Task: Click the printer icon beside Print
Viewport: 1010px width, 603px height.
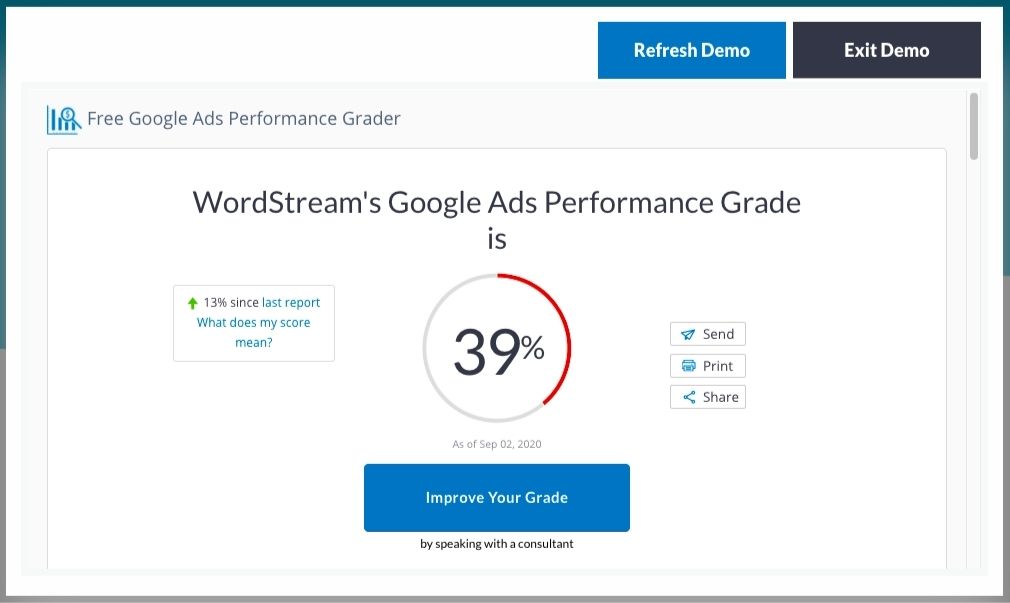Action: 688,365
